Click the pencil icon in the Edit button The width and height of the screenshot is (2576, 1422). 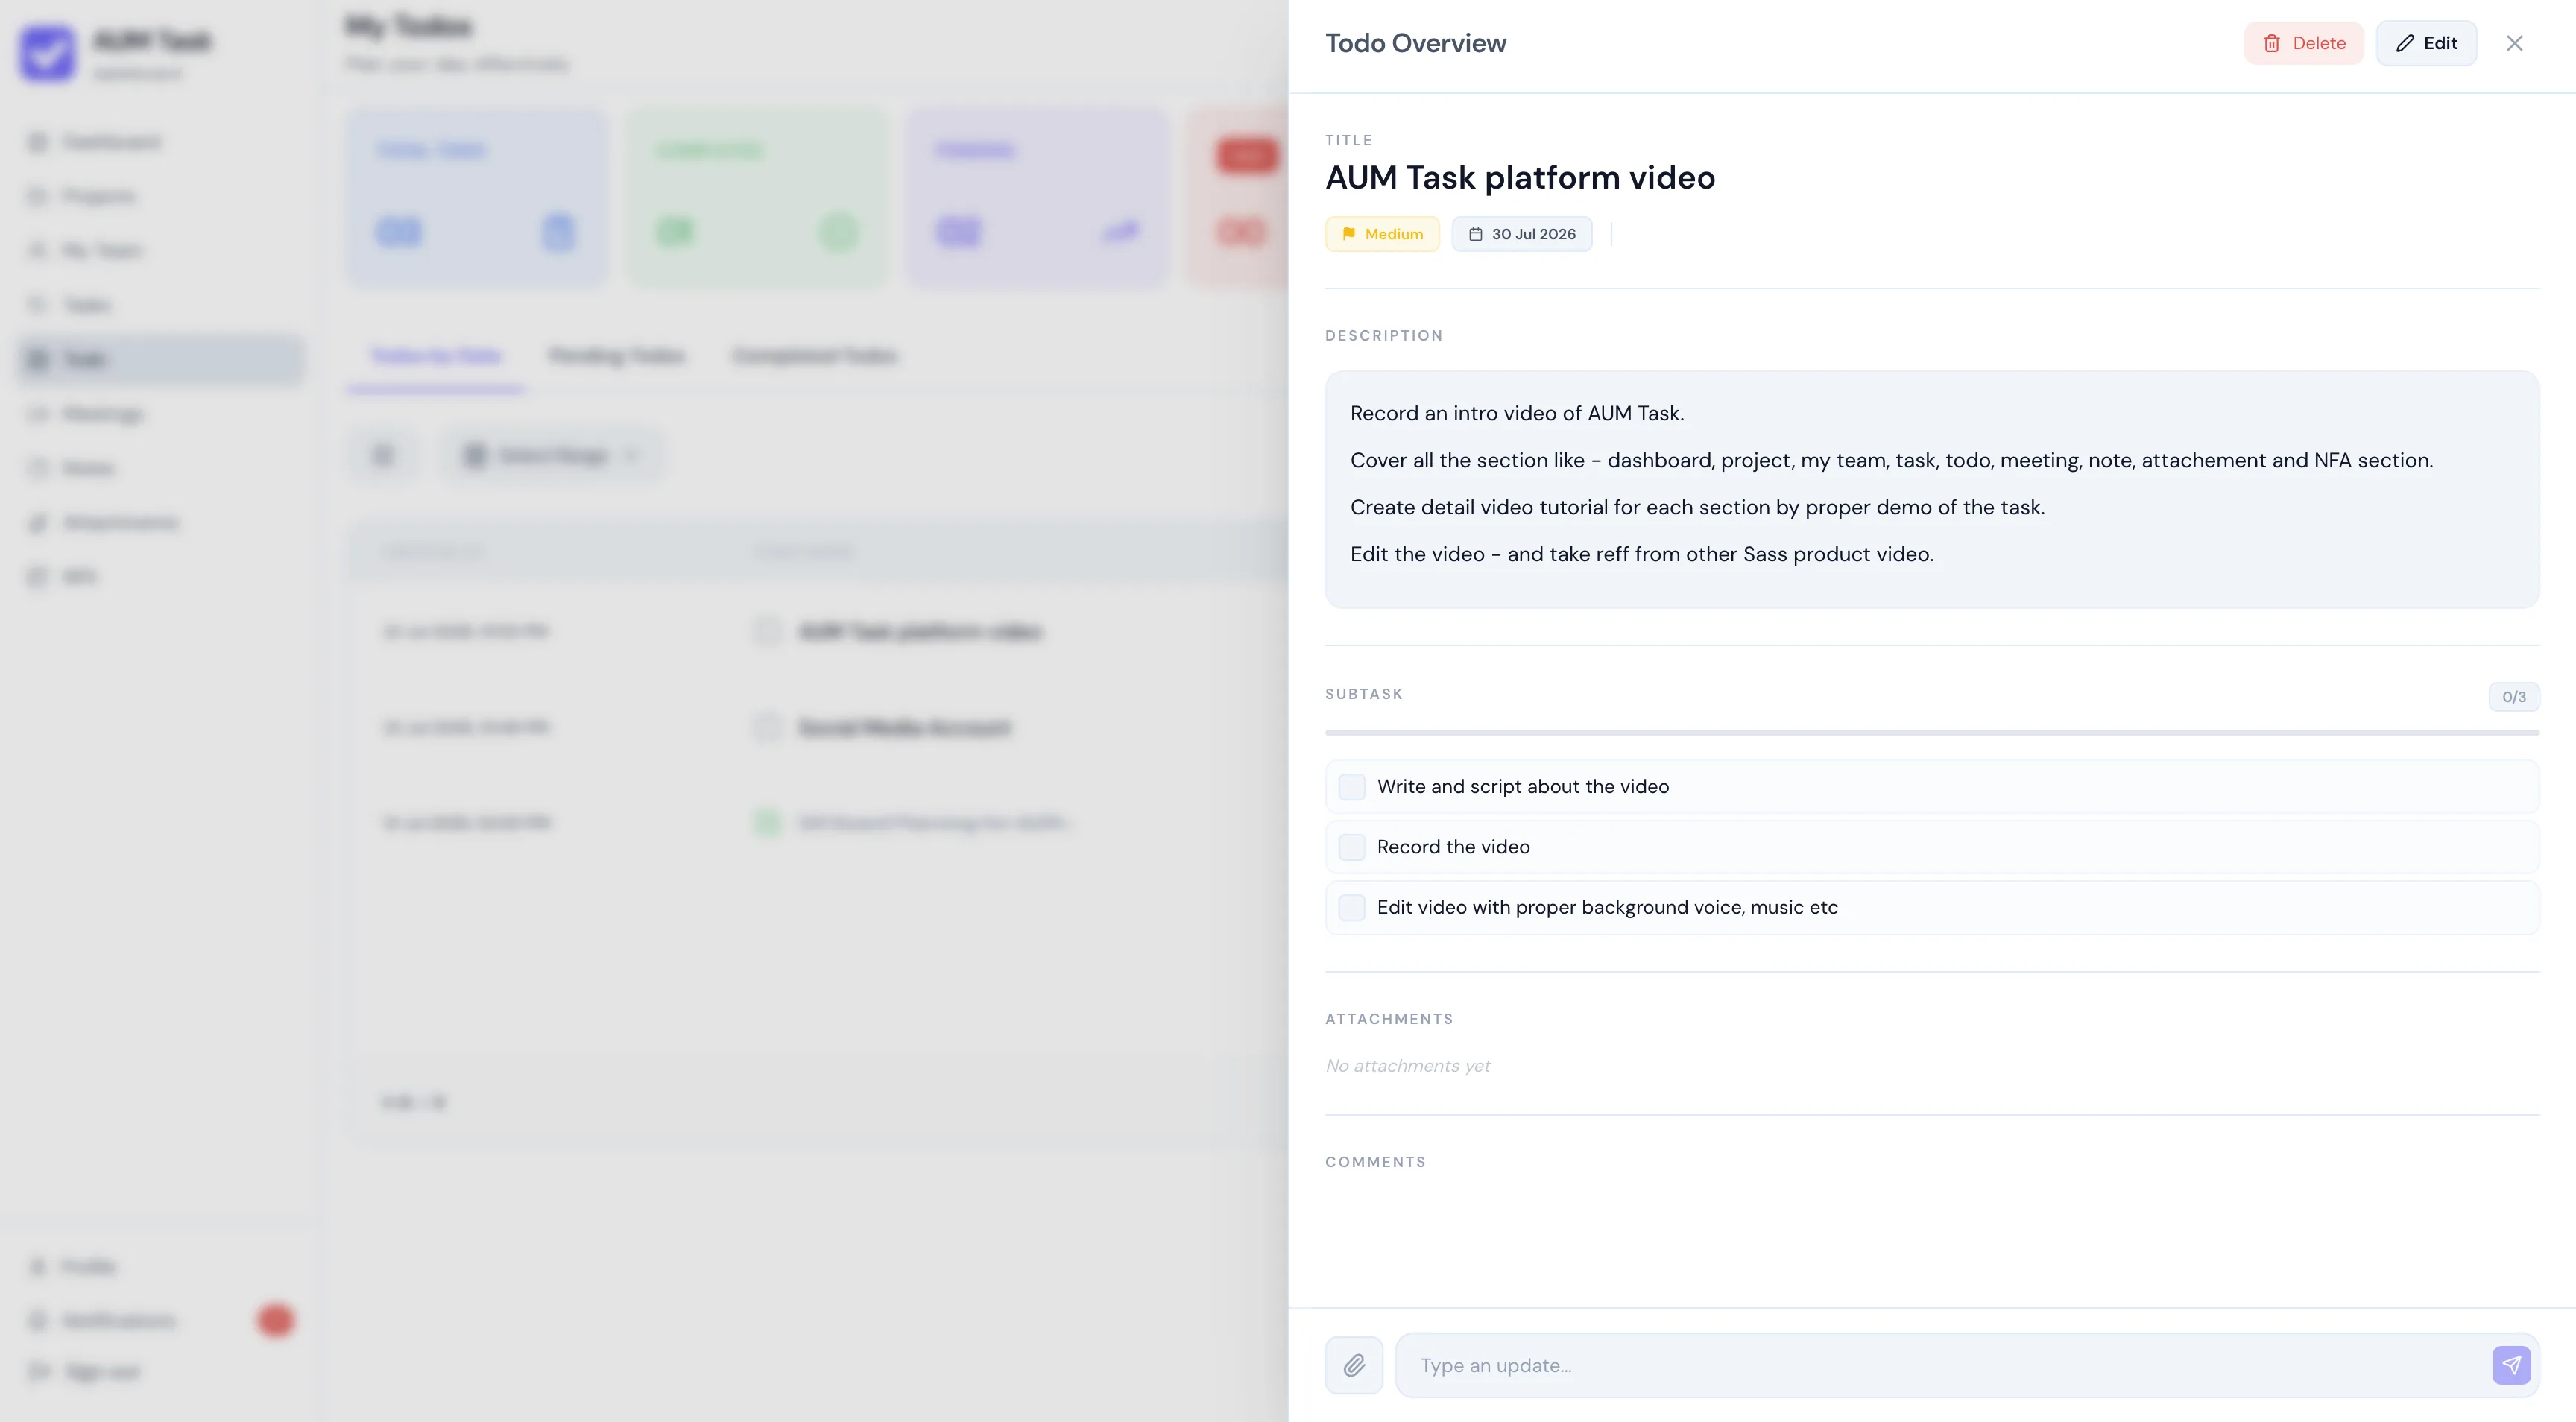coord(2405,43)
